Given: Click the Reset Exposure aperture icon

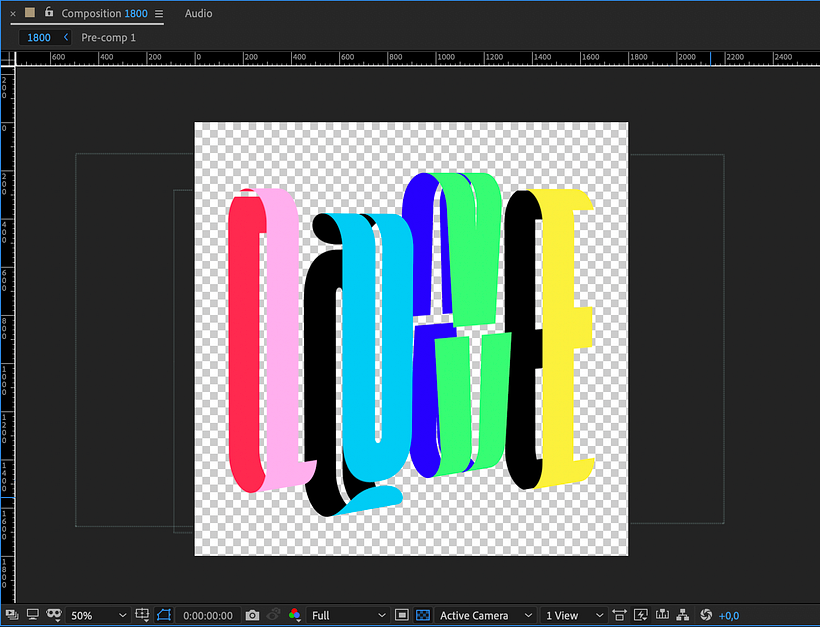Looking at the screenshot, I should pyautogui.click(x=706, y=615).
